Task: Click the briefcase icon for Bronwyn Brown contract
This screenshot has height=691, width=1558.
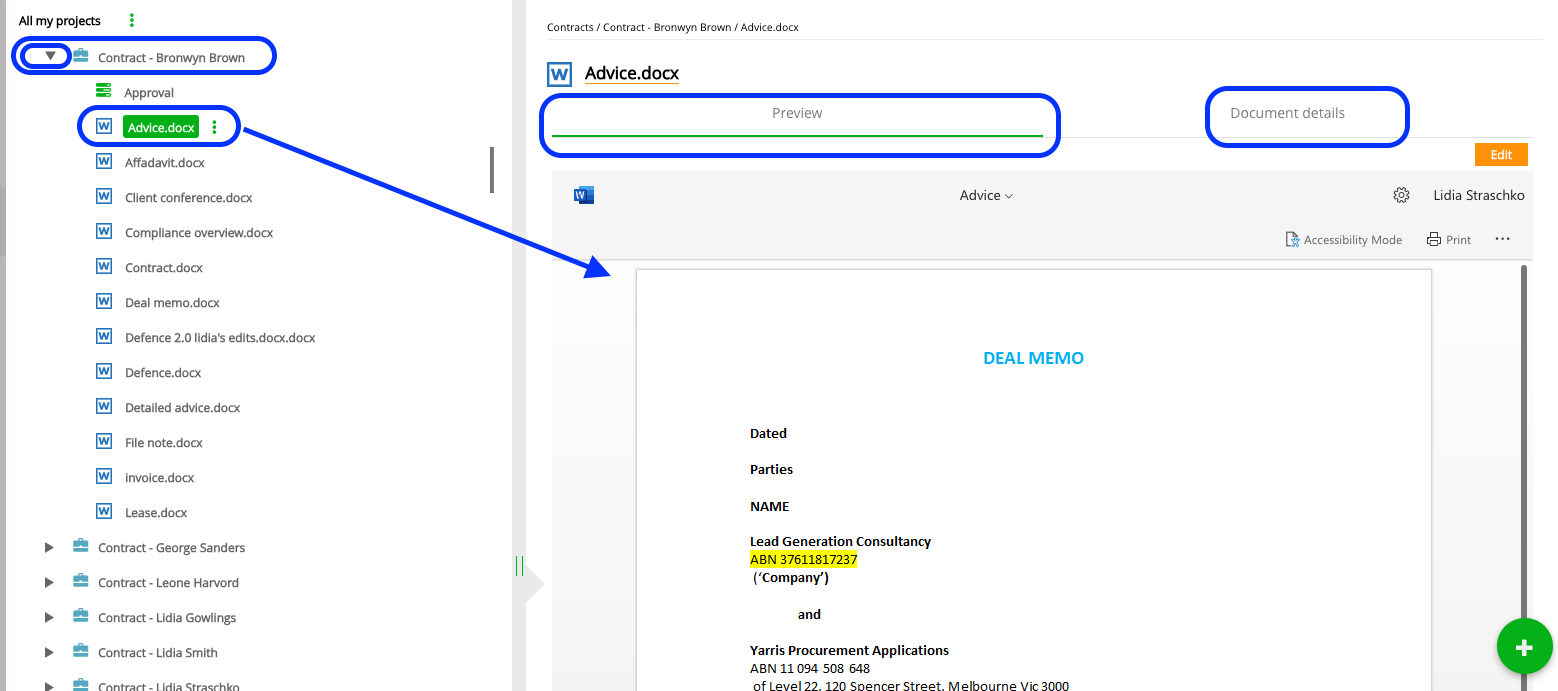Action: 81,56
